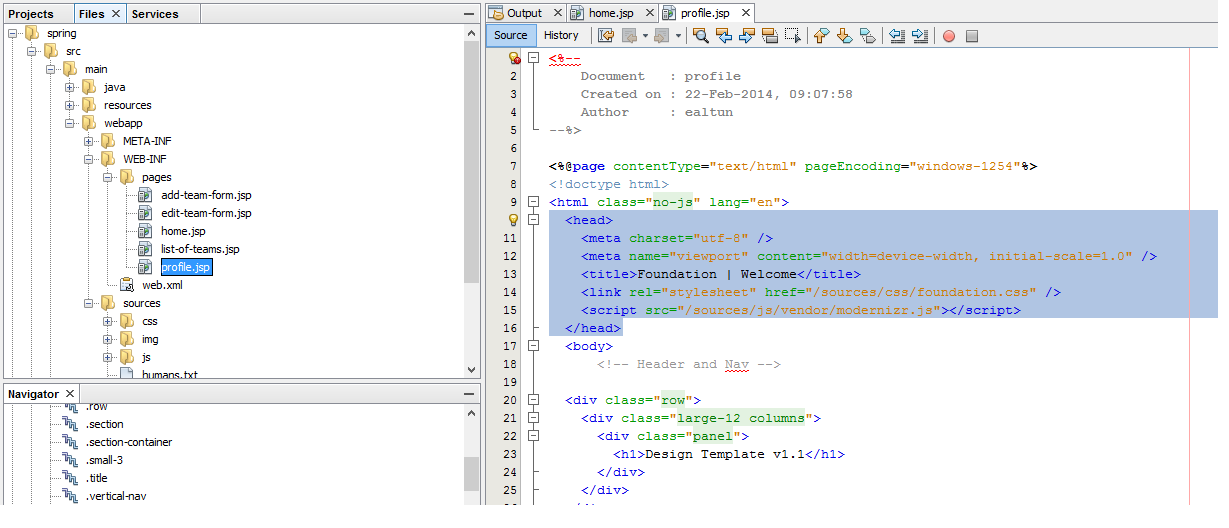Click the css folder icon

coord(127,321)
